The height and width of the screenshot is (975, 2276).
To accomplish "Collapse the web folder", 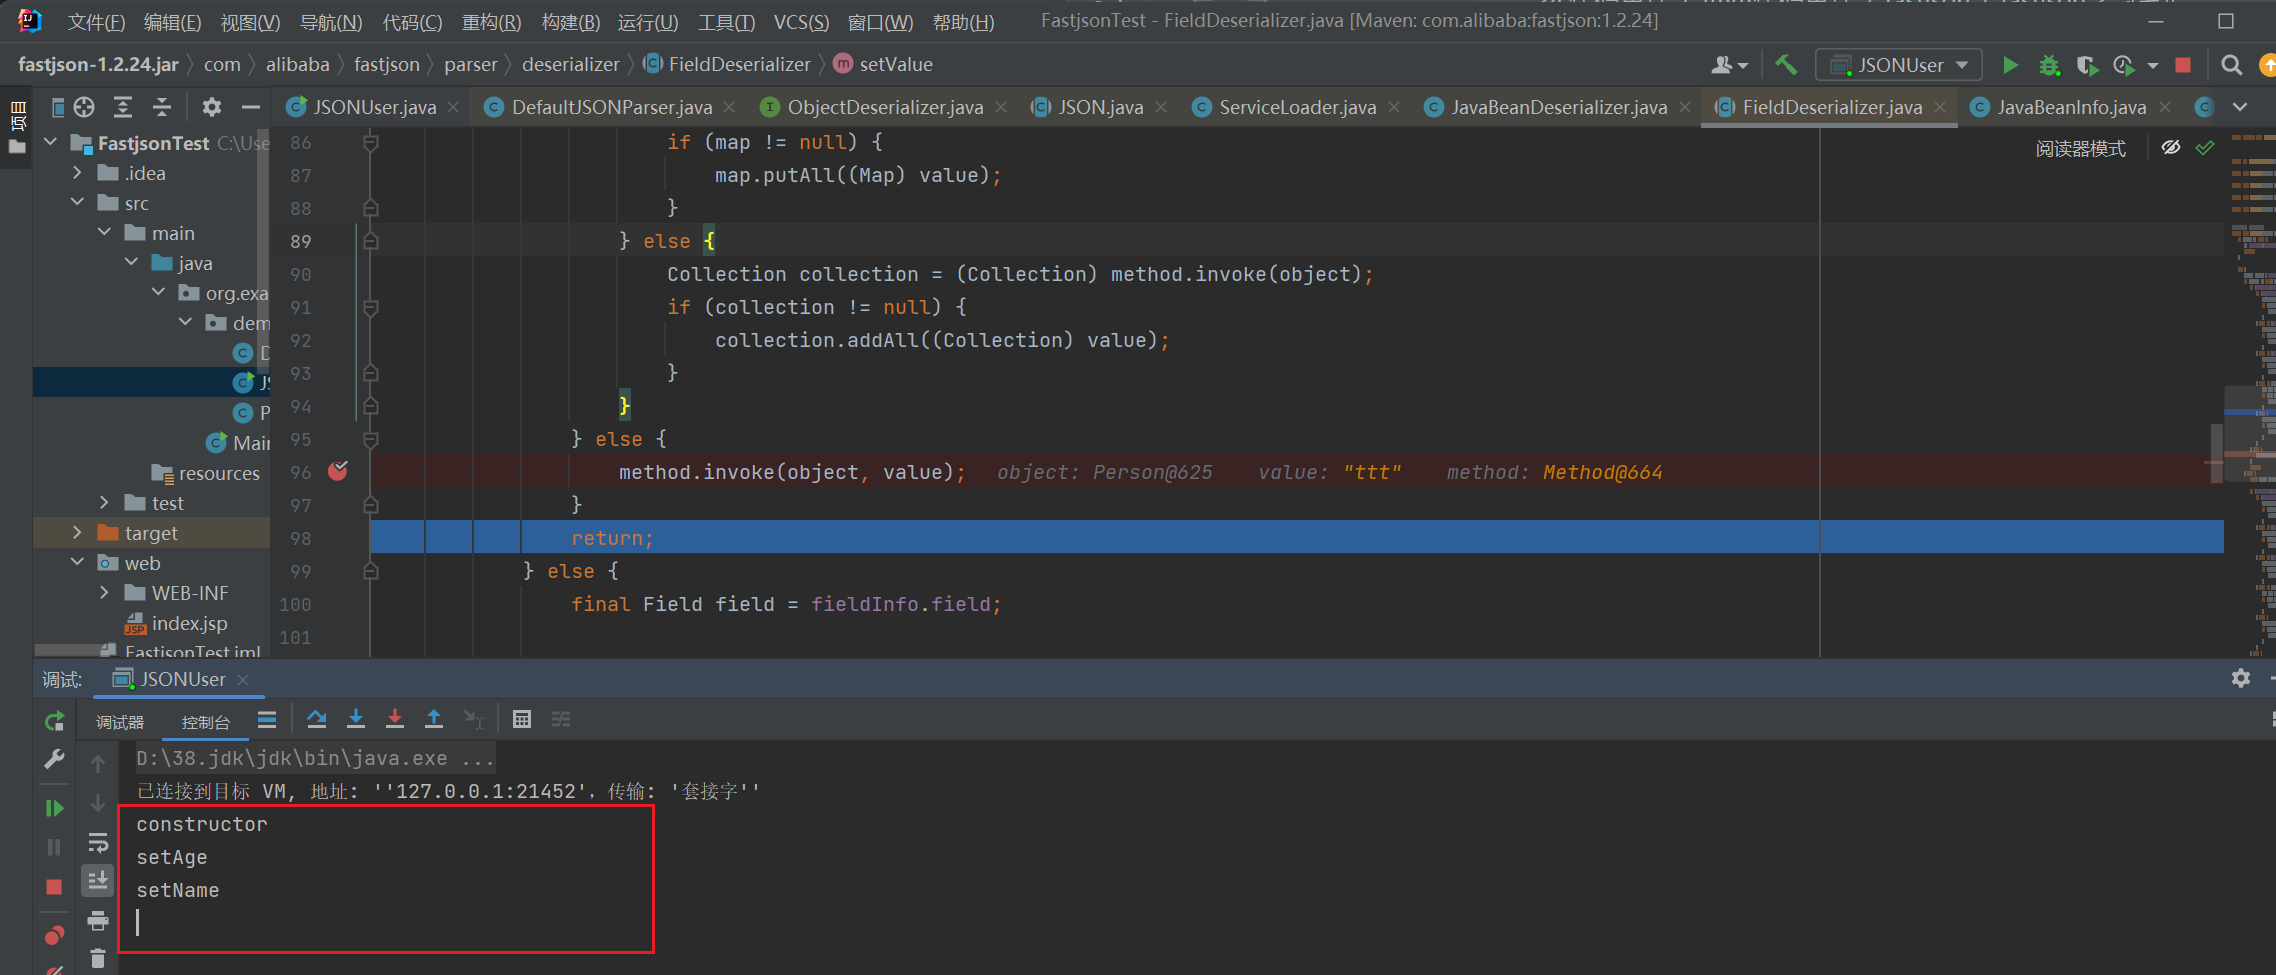I will point(78,563).
